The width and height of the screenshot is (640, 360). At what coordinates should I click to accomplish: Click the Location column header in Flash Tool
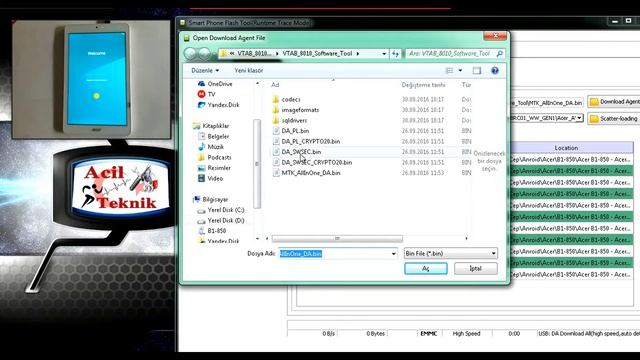(566, 148)
